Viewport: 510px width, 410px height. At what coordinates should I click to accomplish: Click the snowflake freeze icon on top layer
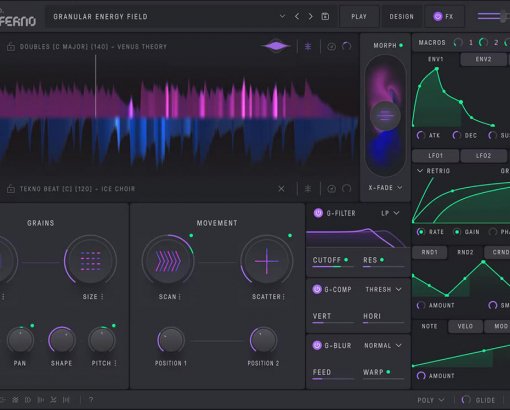coord(308,47)
